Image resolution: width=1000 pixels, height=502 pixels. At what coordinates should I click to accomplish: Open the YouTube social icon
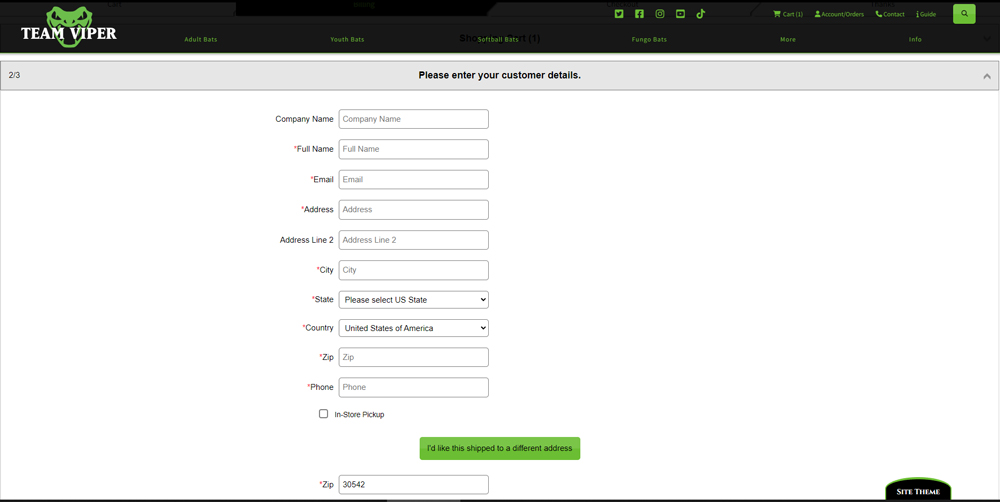[680, 14]
